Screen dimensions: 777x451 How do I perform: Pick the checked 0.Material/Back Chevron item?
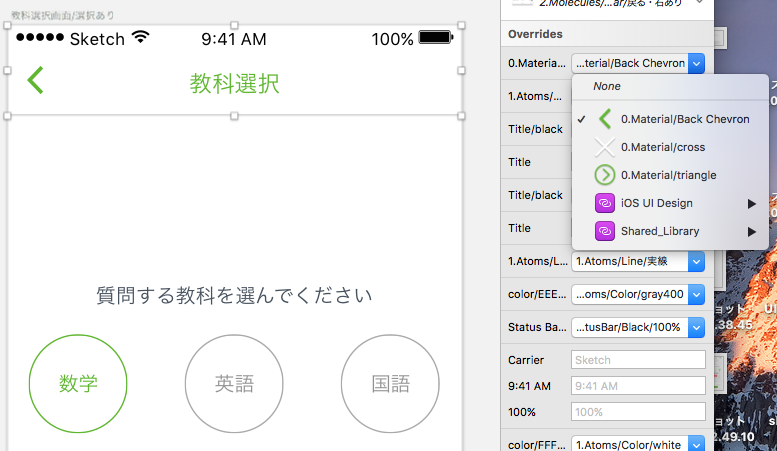point(684,119)
